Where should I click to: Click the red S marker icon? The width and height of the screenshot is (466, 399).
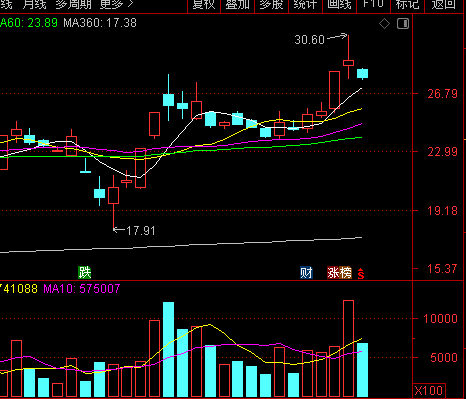361,274
